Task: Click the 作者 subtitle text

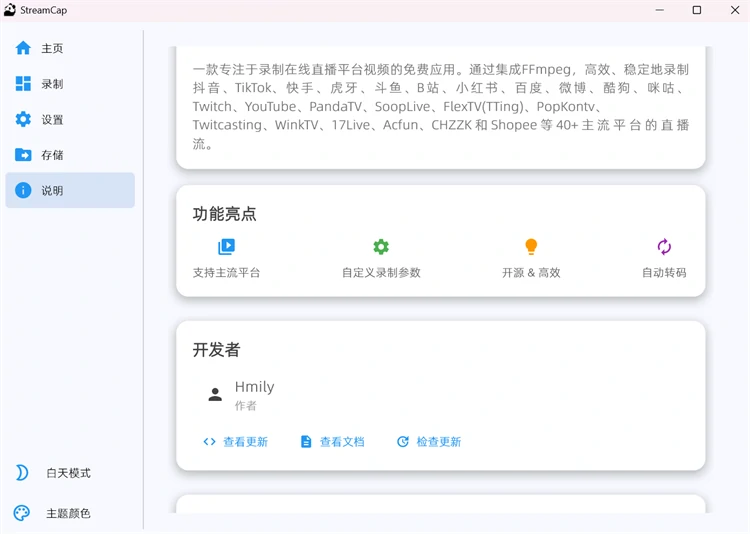Action: point(246,406)
